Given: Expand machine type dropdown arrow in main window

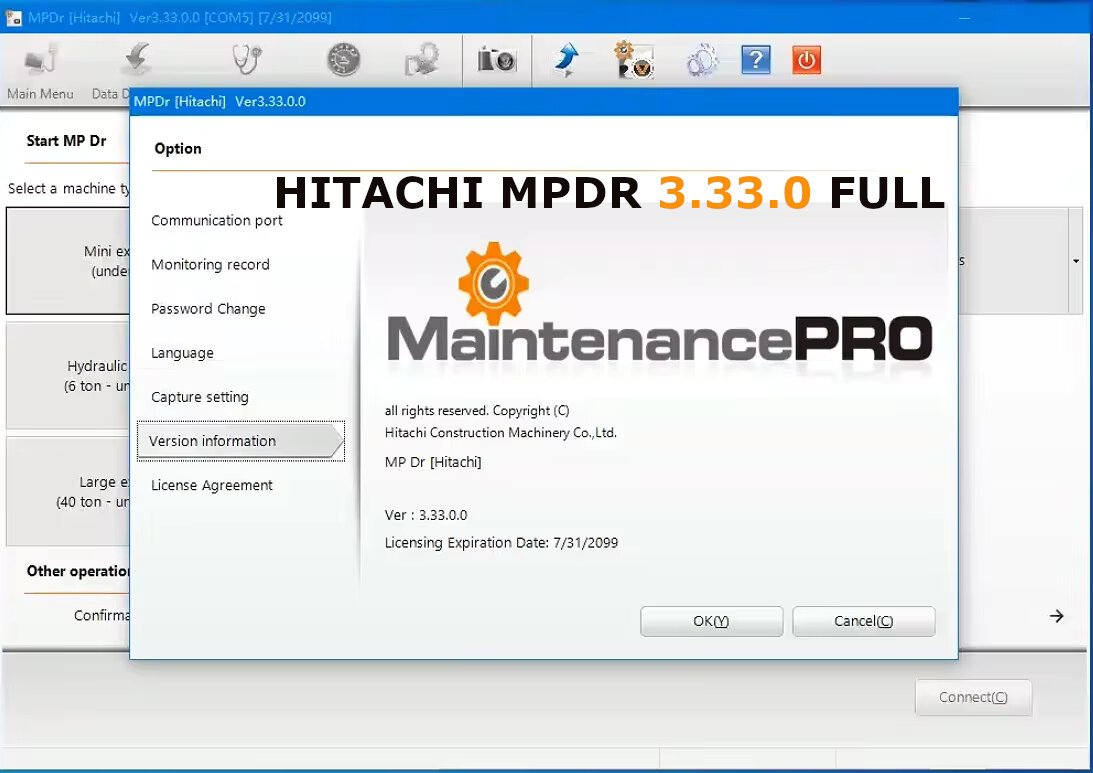Looking at the screenshot, I should 1076,261.
